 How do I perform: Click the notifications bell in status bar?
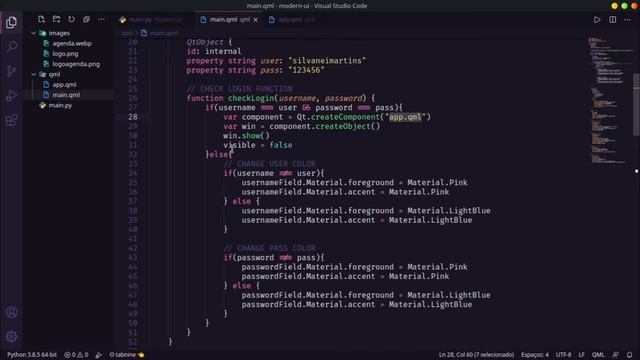pyautogui.click(x=629, y=355)
